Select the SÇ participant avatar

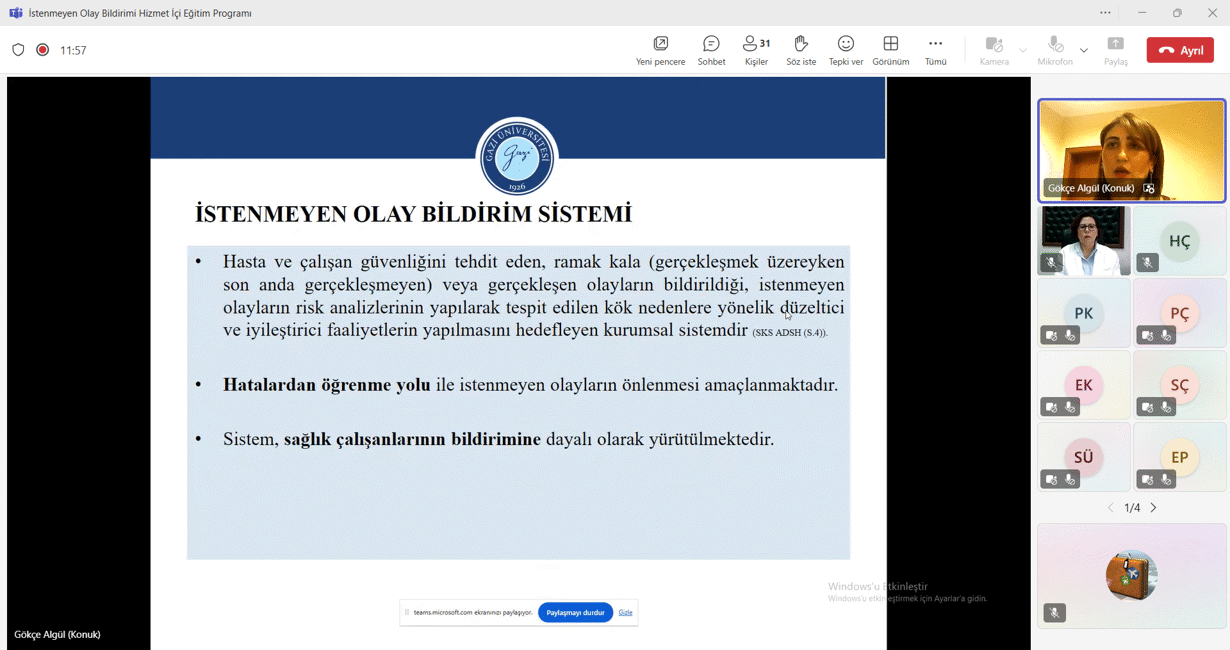(x=1180, y=385)
